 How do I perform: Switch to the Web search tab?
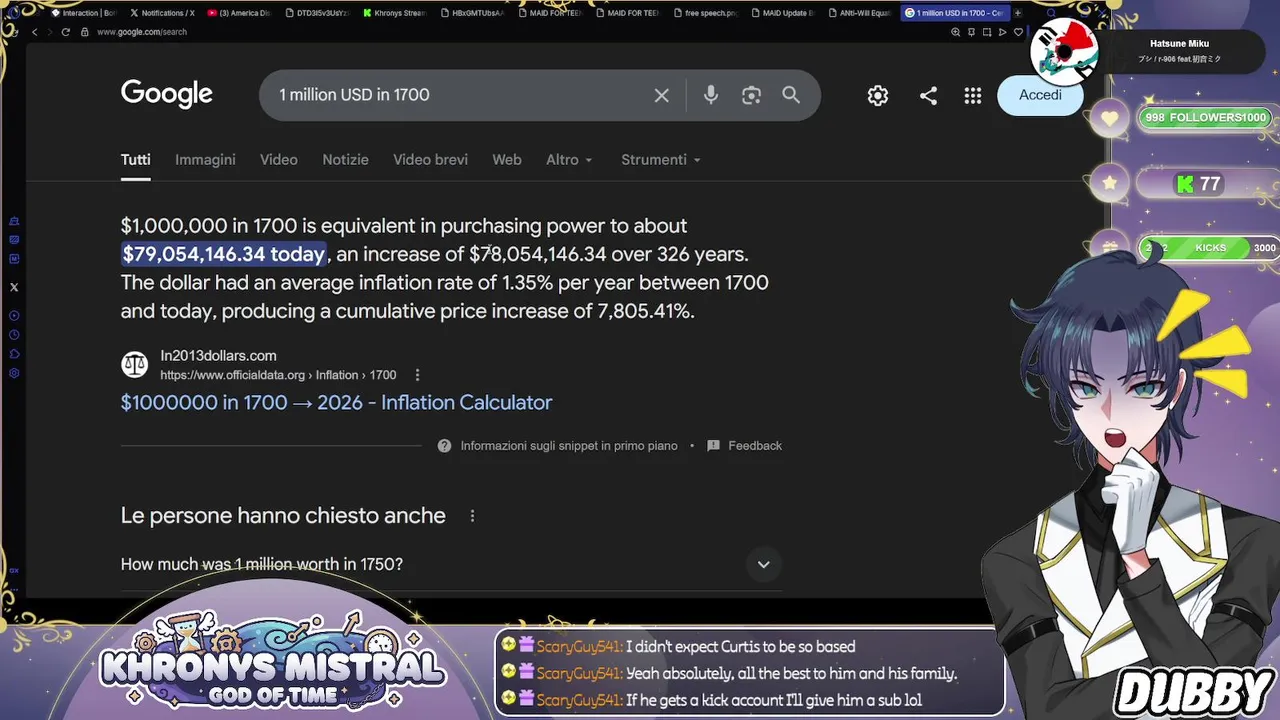coord(507,160)
